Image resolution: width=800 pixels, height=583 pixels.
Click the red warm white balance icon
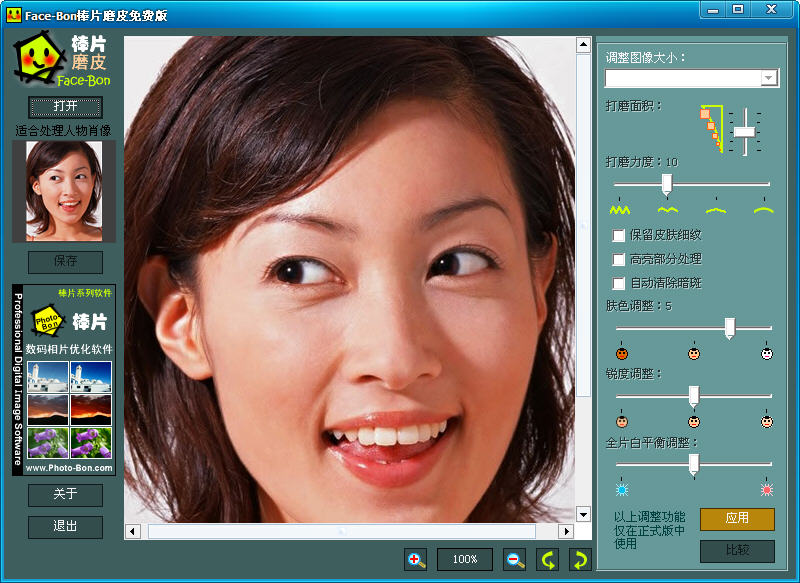(767, 489)
